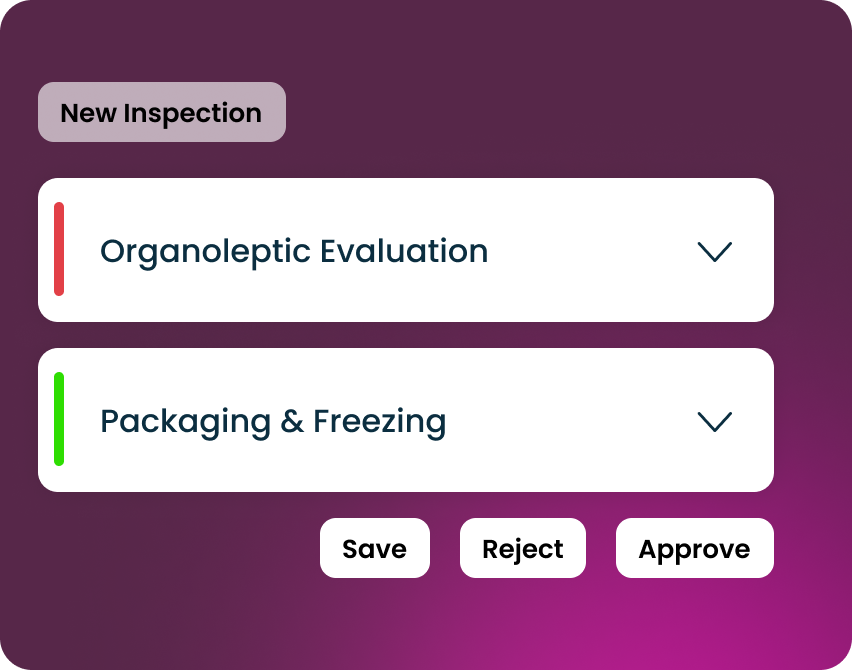Save the current inspection
The width and height of the screenshot is (852, 670).
pos(374,548)
